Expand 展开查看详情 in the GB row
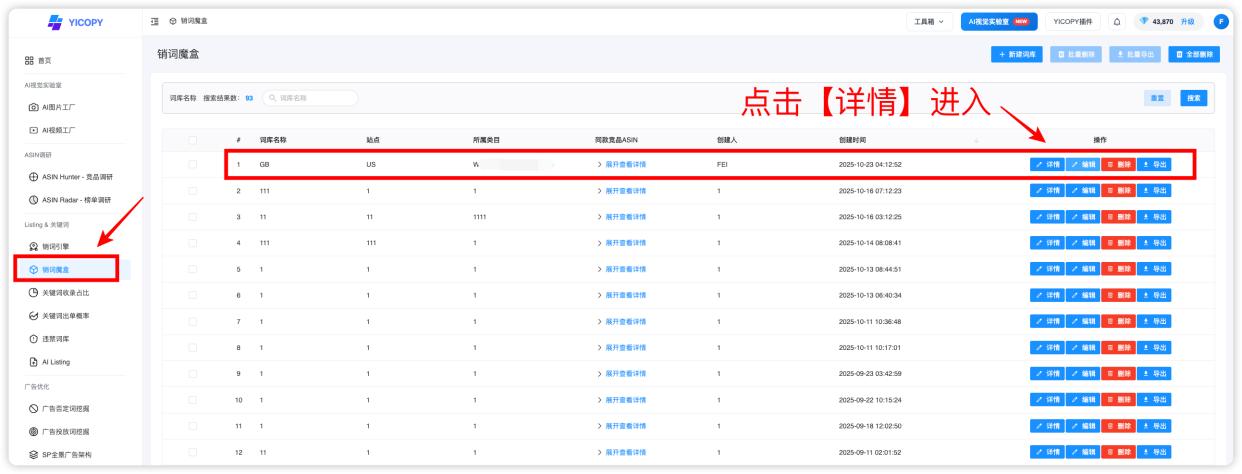1242x474 pixels. point(621,164)
